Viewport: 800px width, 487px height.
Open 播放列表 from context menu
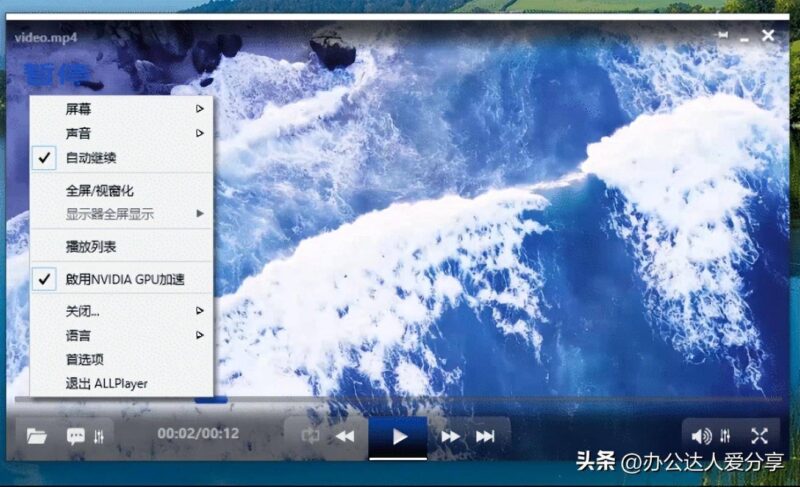pos(121,247)
